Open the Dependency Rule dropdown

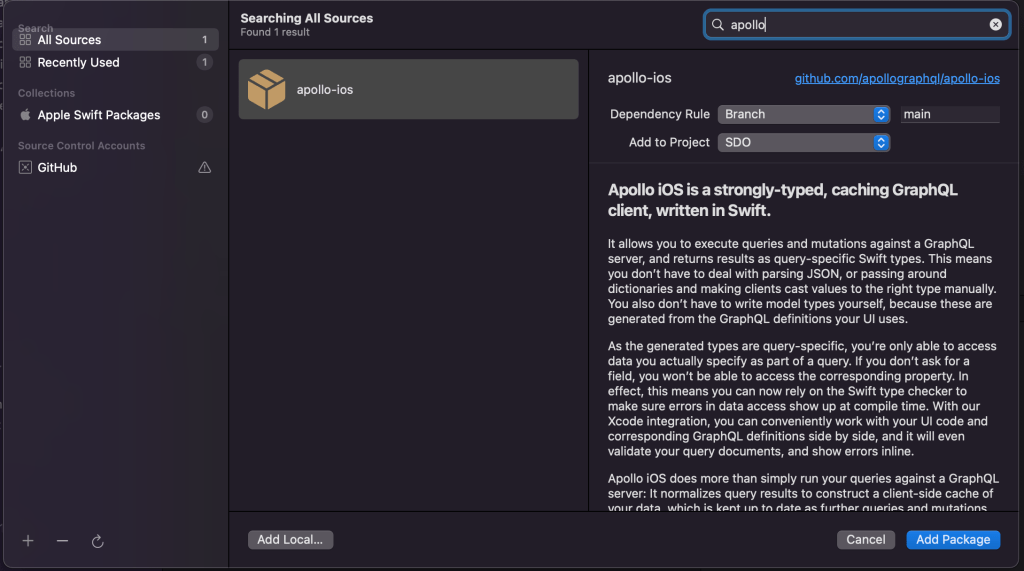pyautogui.click(x=804, y=114)
